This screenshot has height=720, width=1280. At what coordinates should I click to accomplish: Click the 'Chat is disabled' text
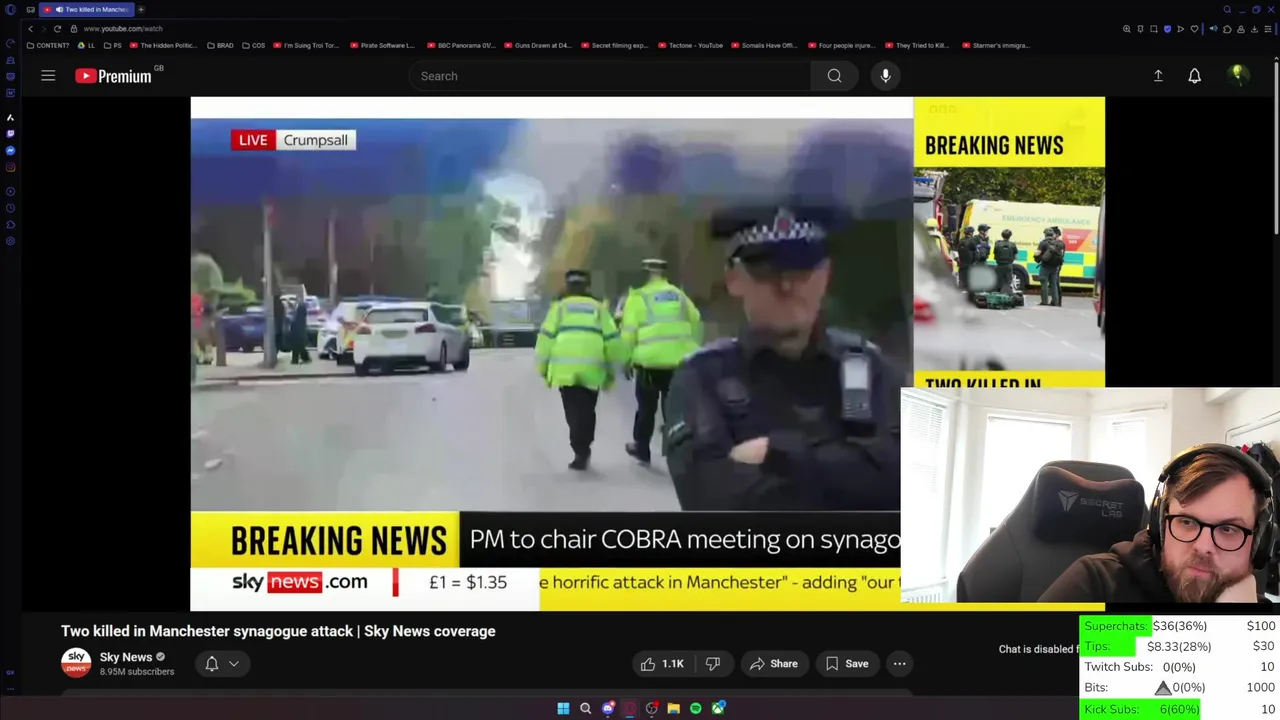1037,649
